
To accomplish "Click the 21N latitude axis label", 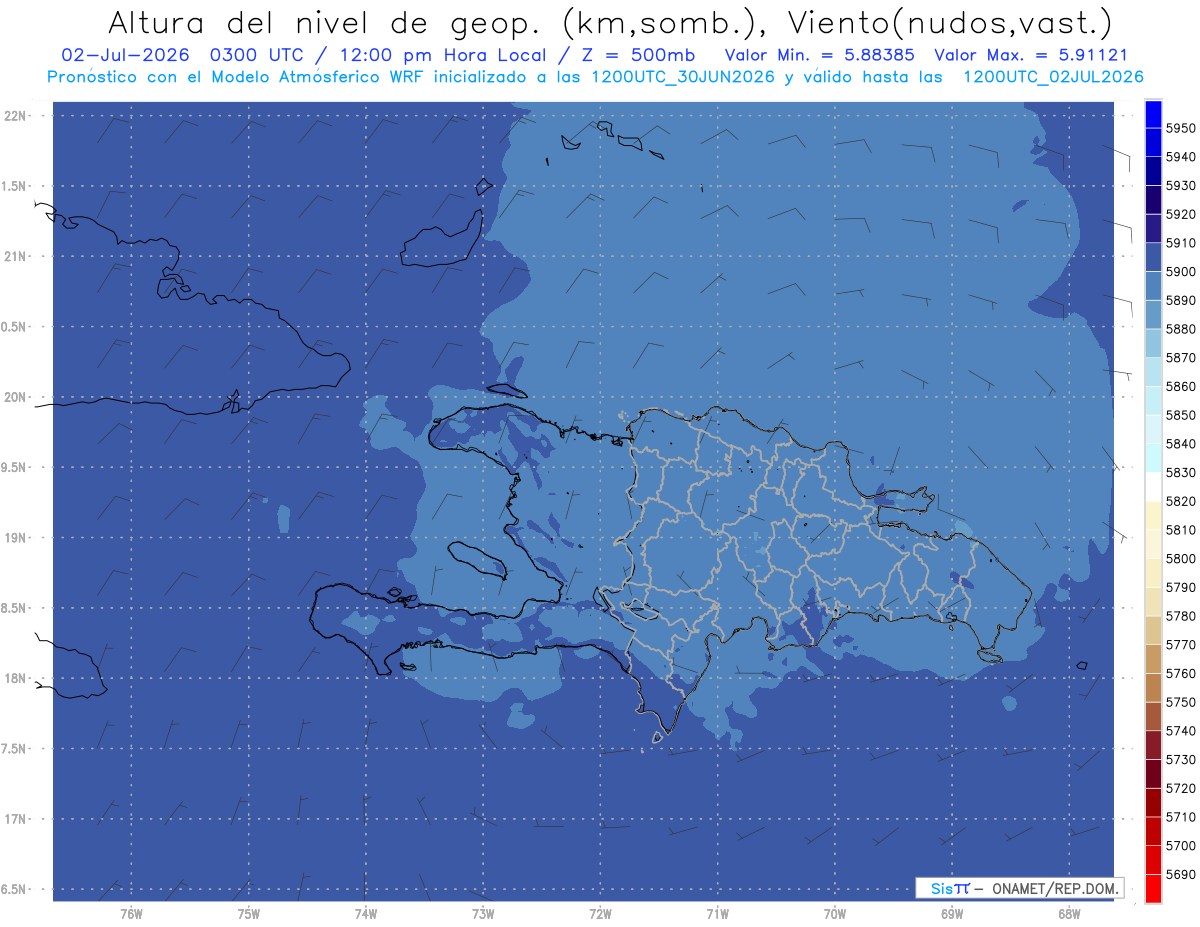I will pos(17,257).
